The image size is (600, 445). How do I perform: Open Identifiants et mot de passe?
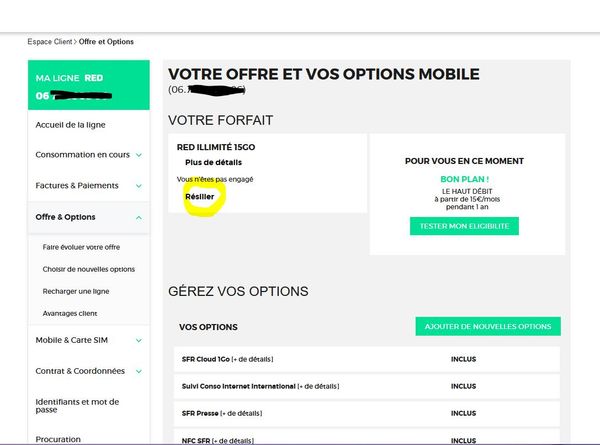(77, 405)
